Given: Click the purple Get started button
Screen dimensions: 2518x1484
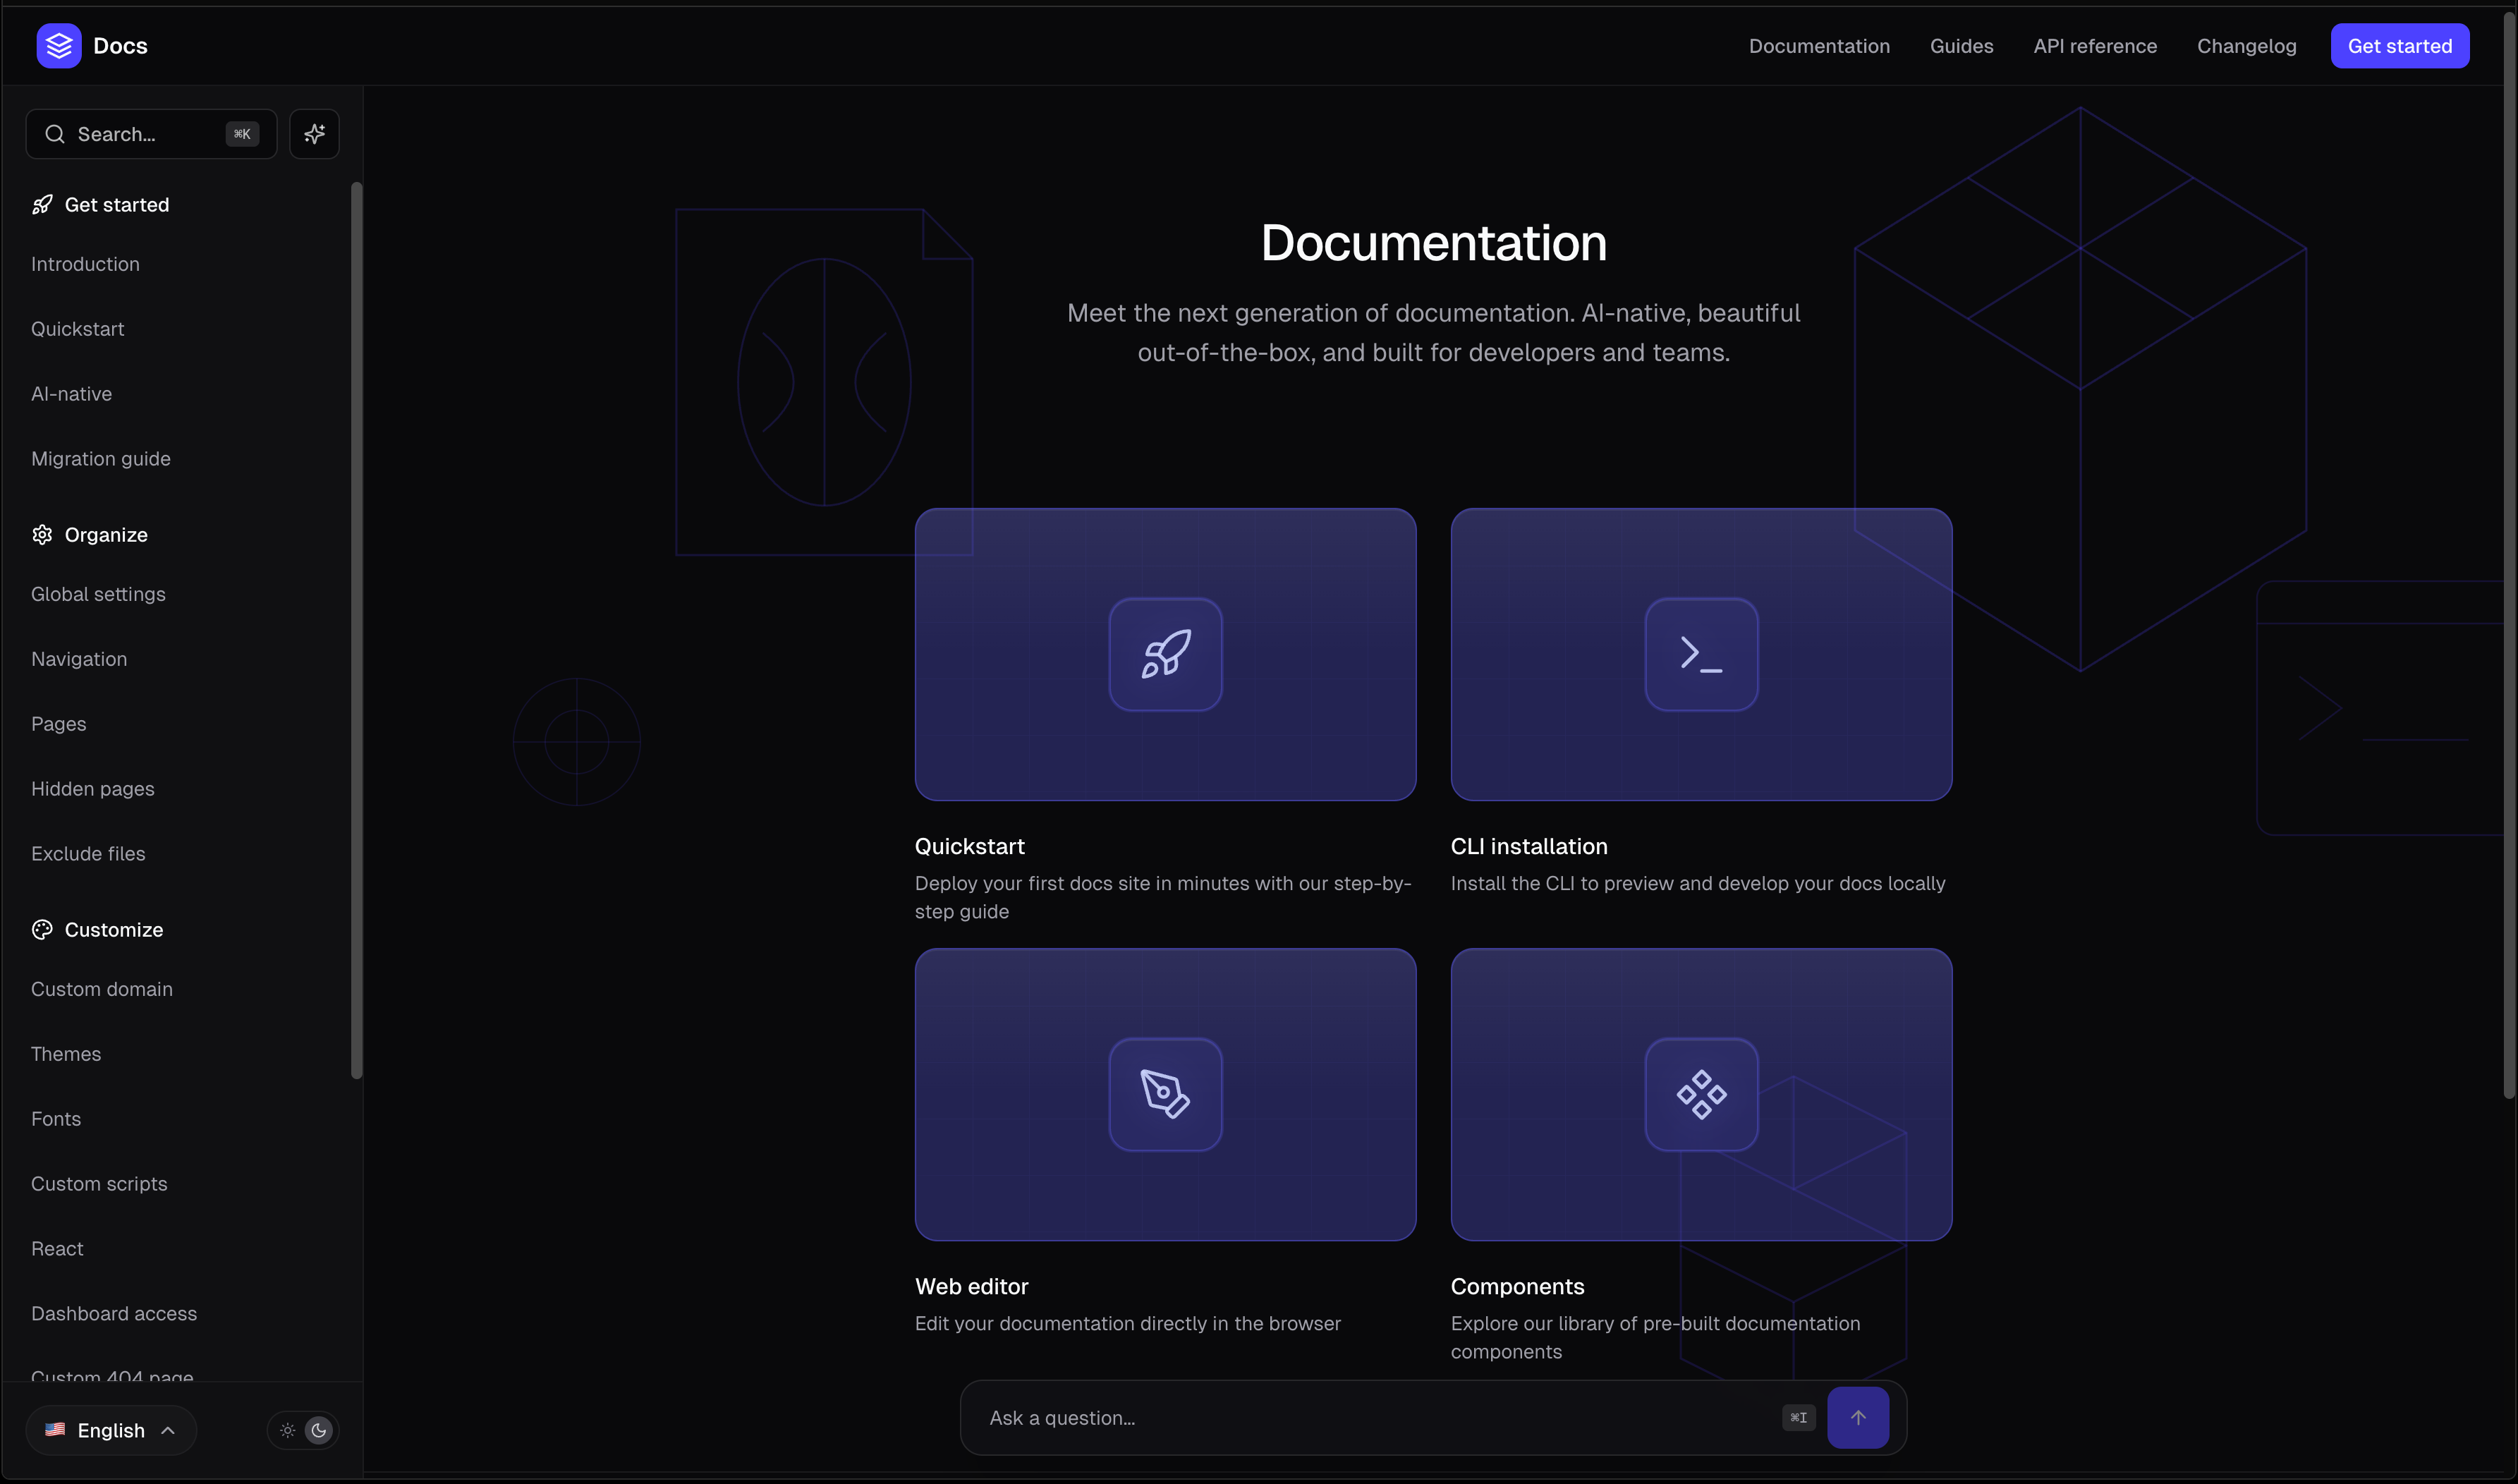Looking at the screenshot, I should tap(2400, 46).
